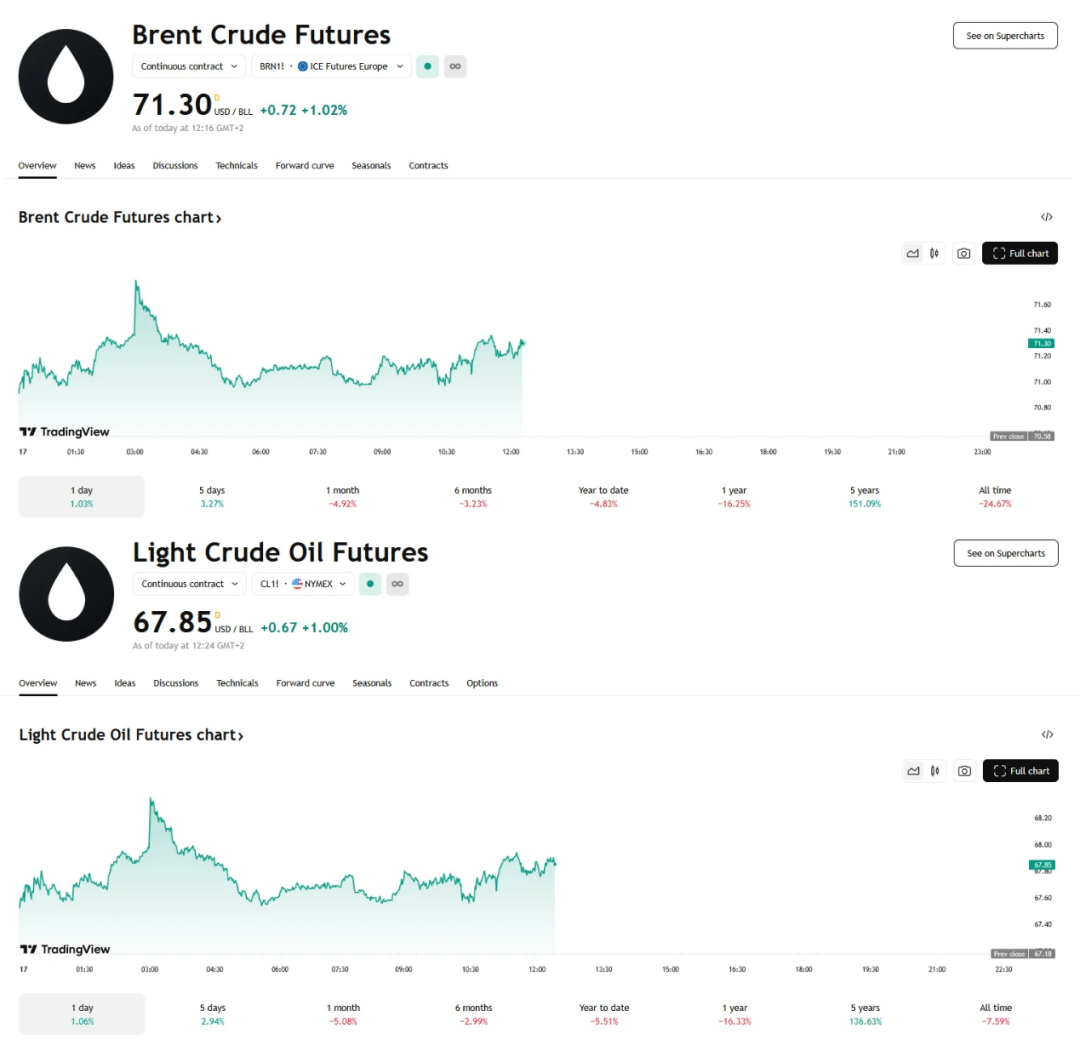Open the Light Crude Oil Futures chart heading link
1080x1045 pixels.
click(131, 735)
